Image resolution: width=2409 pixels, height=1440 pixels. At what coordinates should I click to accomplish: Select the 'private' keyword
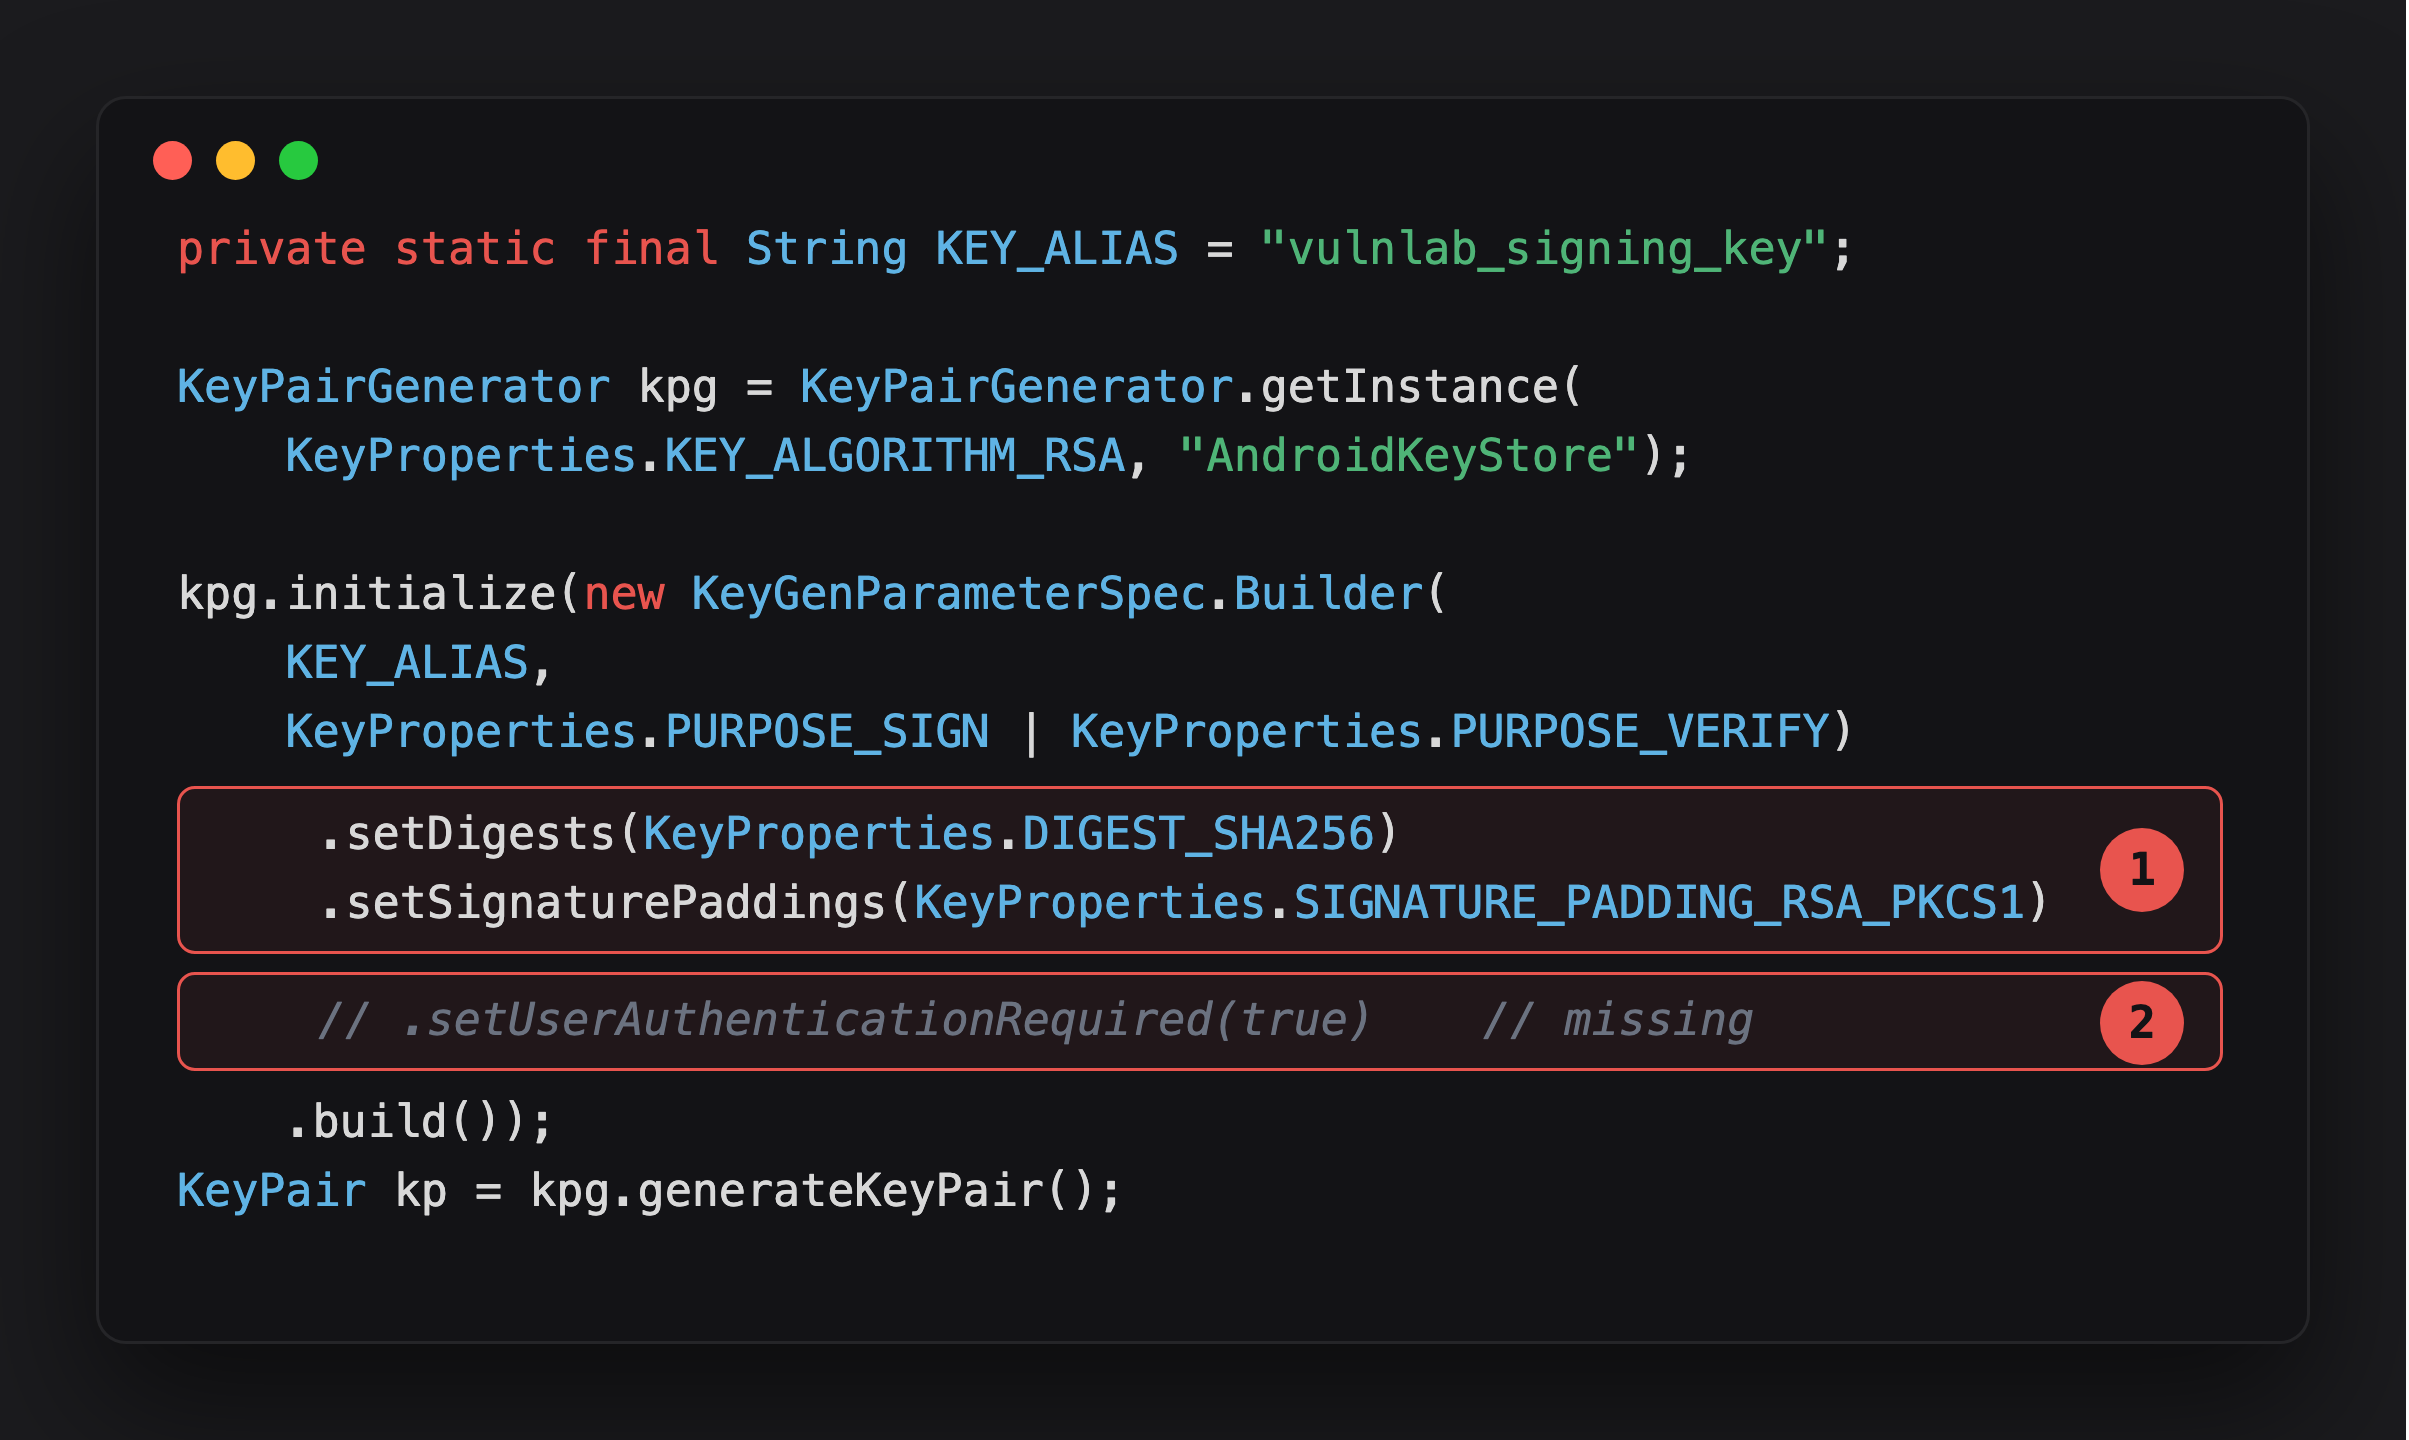tap(272, 249)
